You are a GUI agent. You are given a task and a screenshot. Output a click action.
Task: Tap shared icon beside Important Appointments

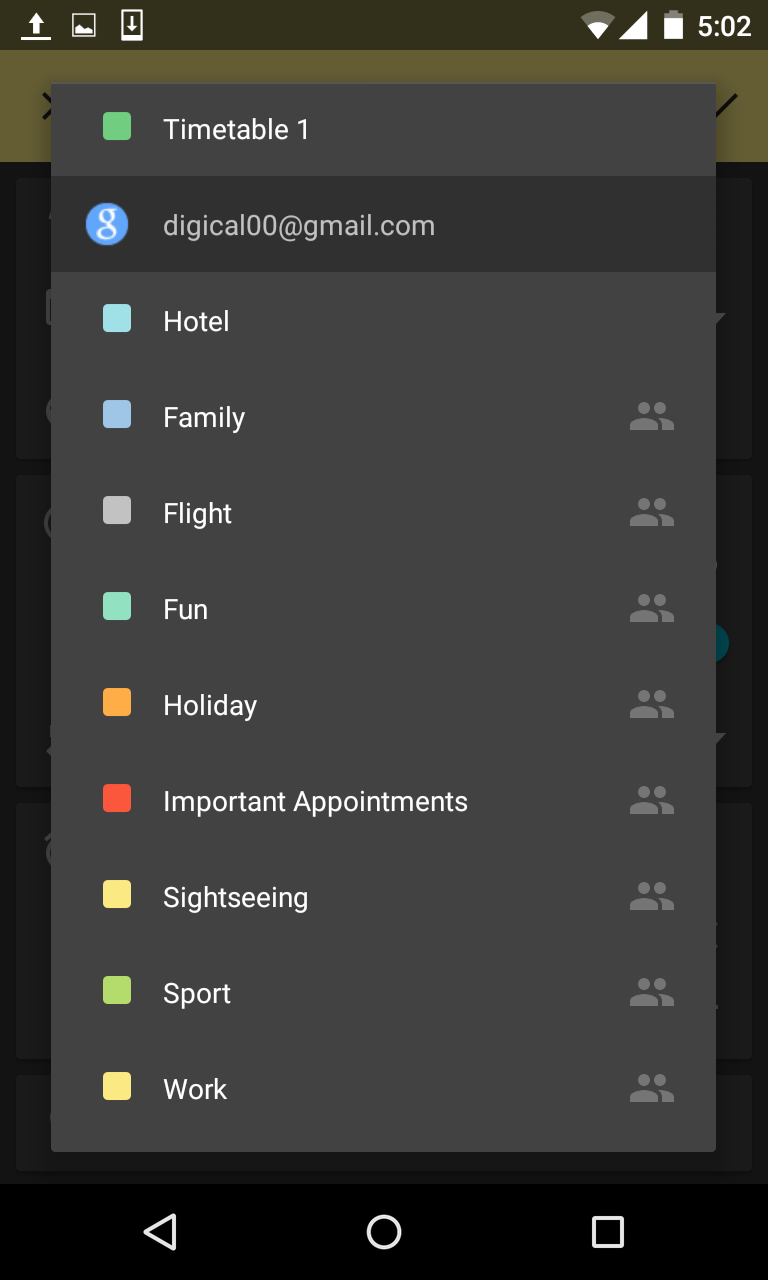[x=652, y=801]
